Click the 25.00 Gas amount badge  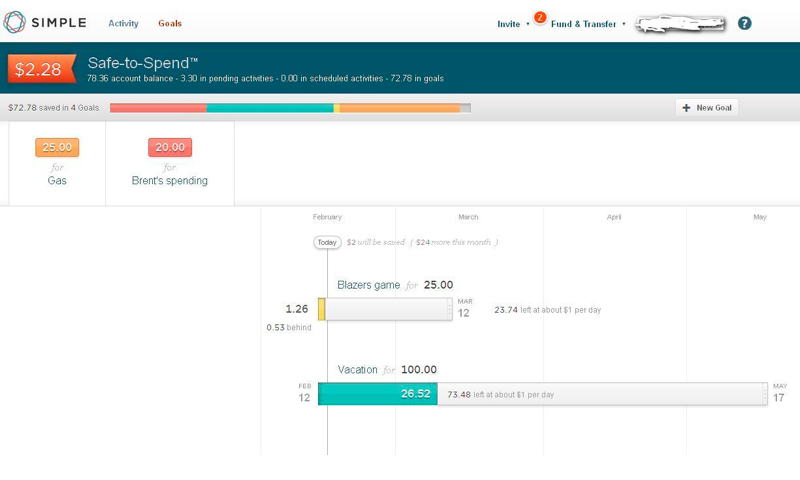tap(57, 147)
